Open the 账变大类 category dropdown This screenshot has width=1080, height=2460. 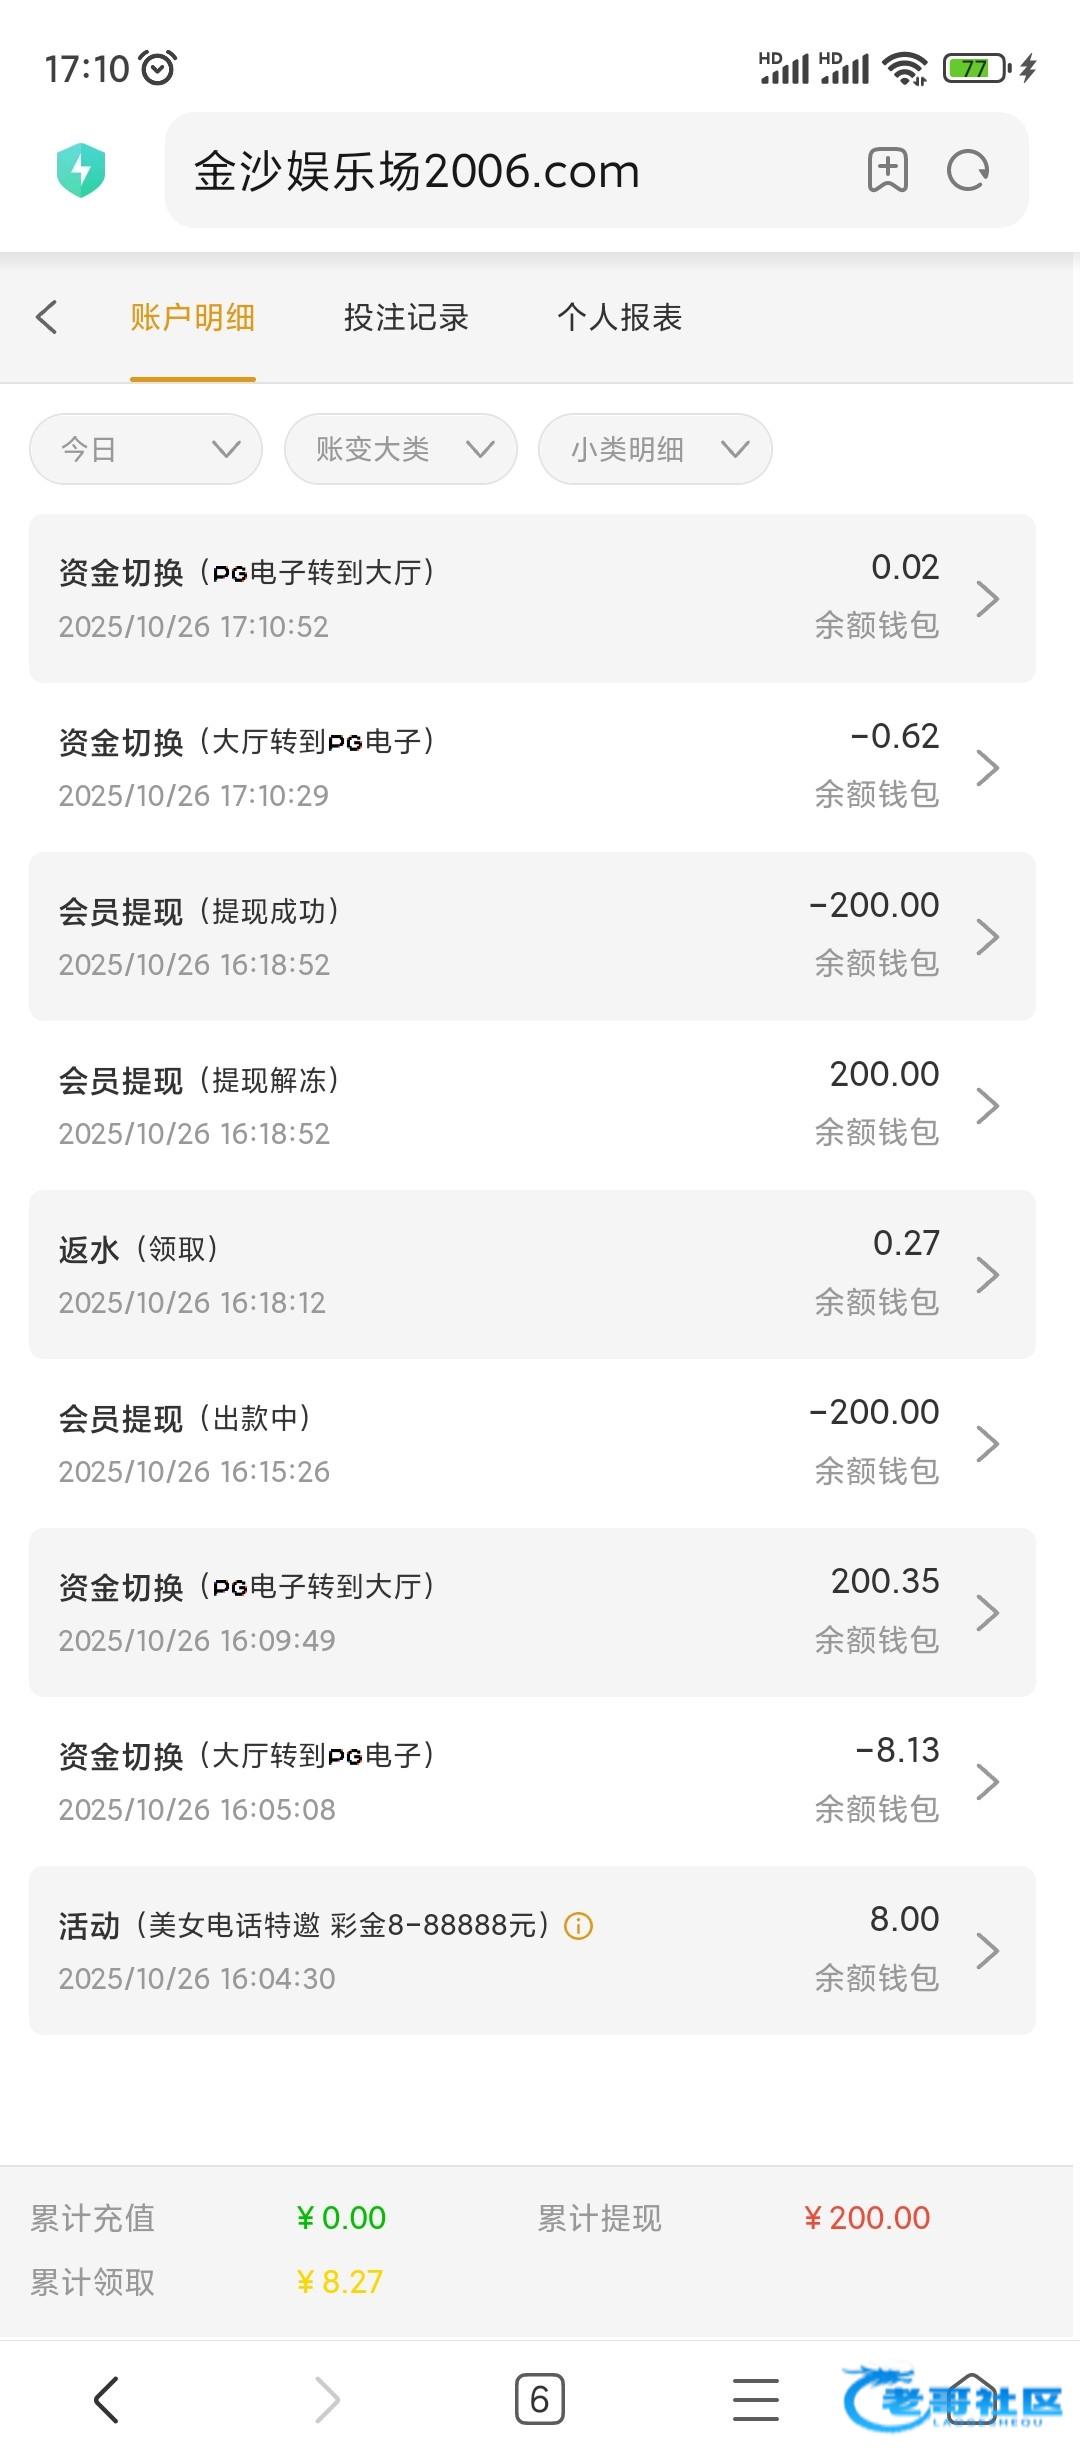click(x=401, y=449)
